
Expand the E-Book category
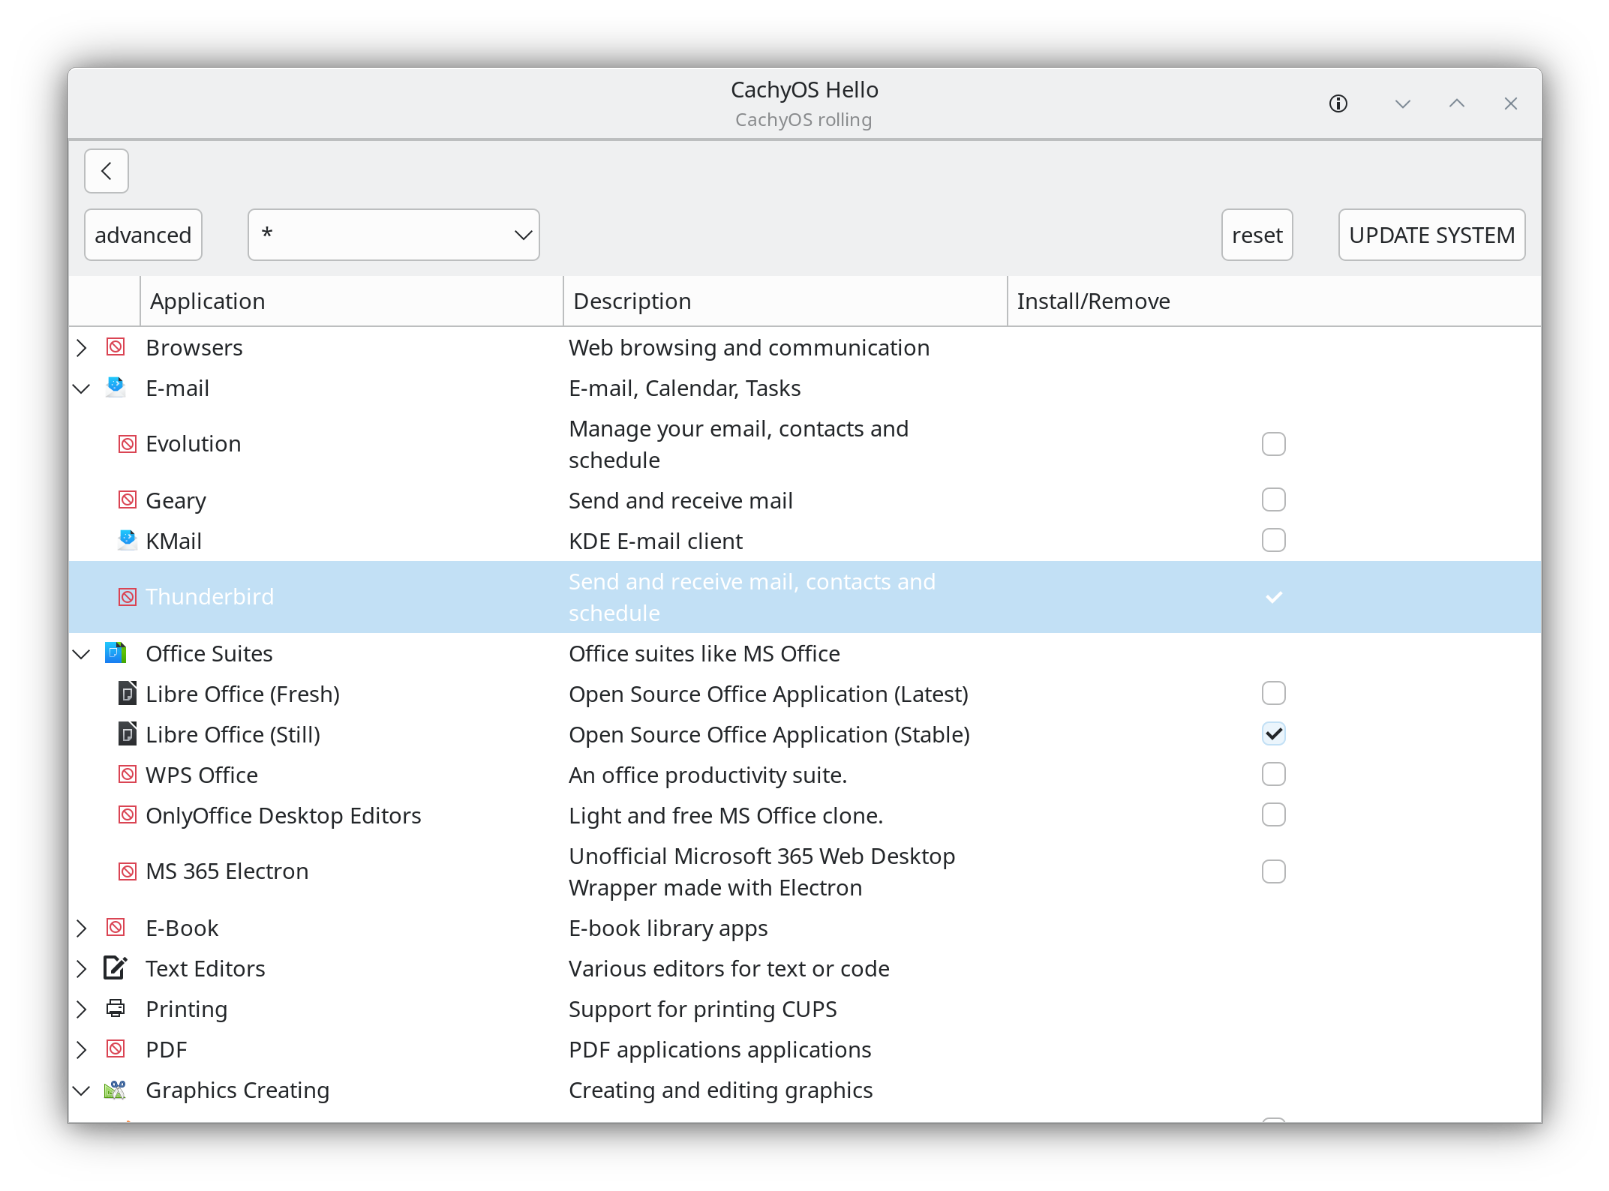82,928
